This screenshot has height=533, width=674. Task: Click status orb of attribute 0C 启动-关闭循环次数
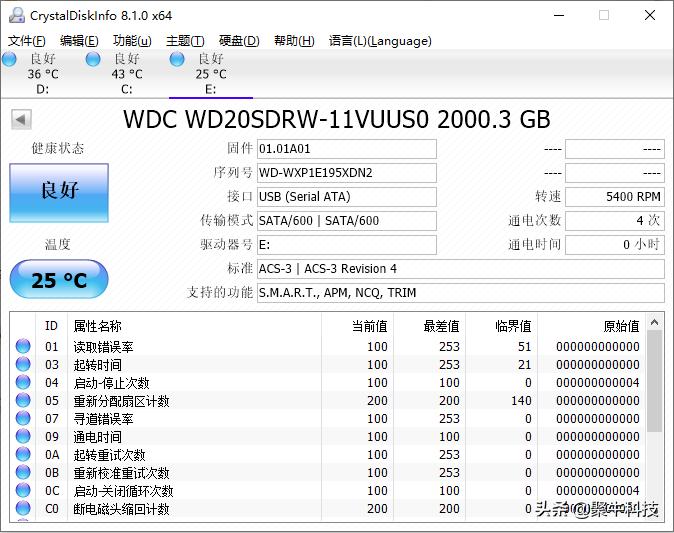[x=23, y=490]
